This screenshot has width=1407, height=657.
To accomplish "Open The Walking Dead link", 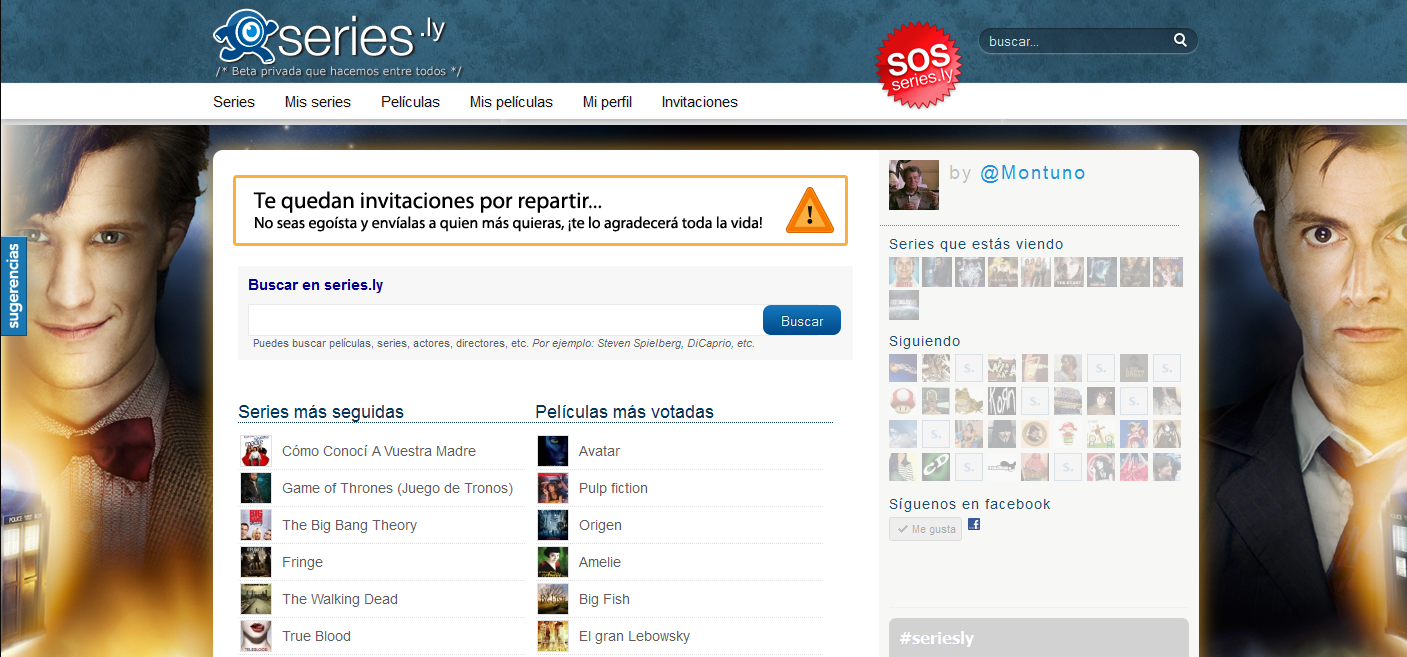I will [x=340, y=599].
